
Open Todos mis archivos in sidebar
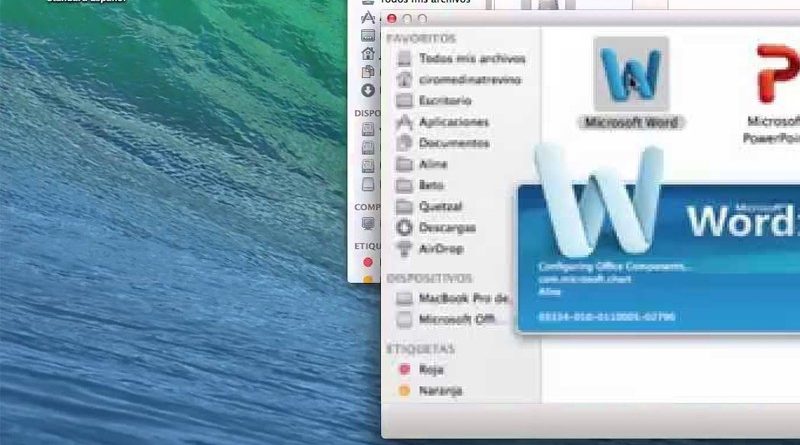point(456,59)
